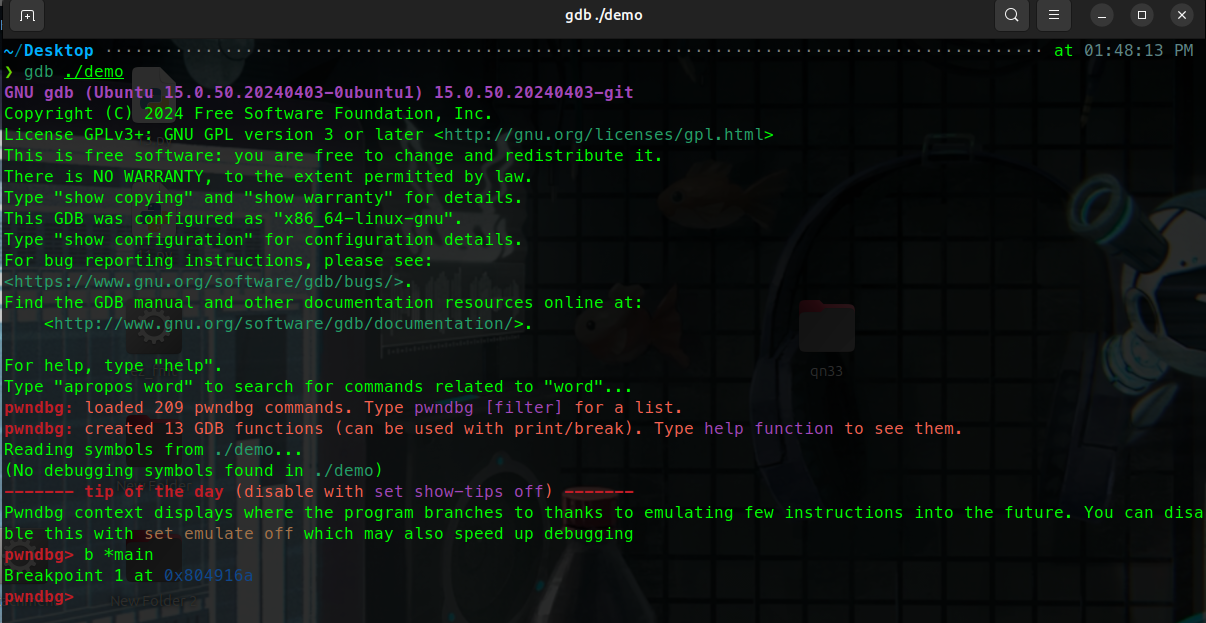Click 'There is NO WARRANTY' line

pyautogui.click(x=269, y=176)
